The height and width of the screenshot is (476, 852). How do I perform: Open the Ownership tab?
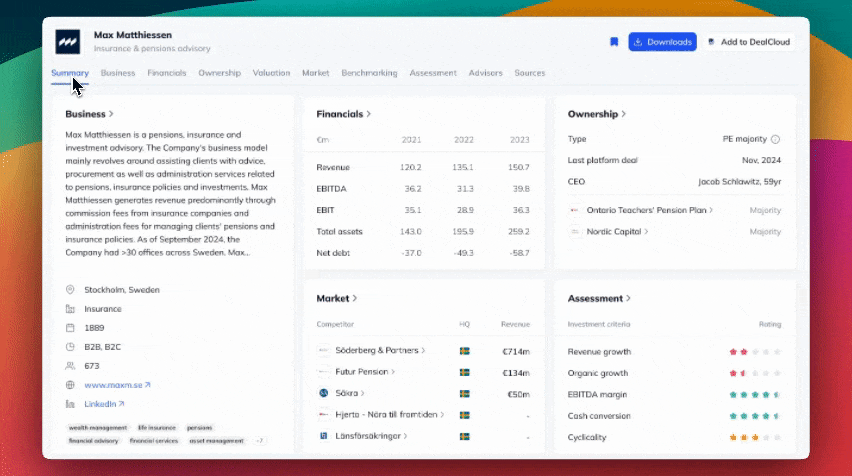[x=220, y=73]
